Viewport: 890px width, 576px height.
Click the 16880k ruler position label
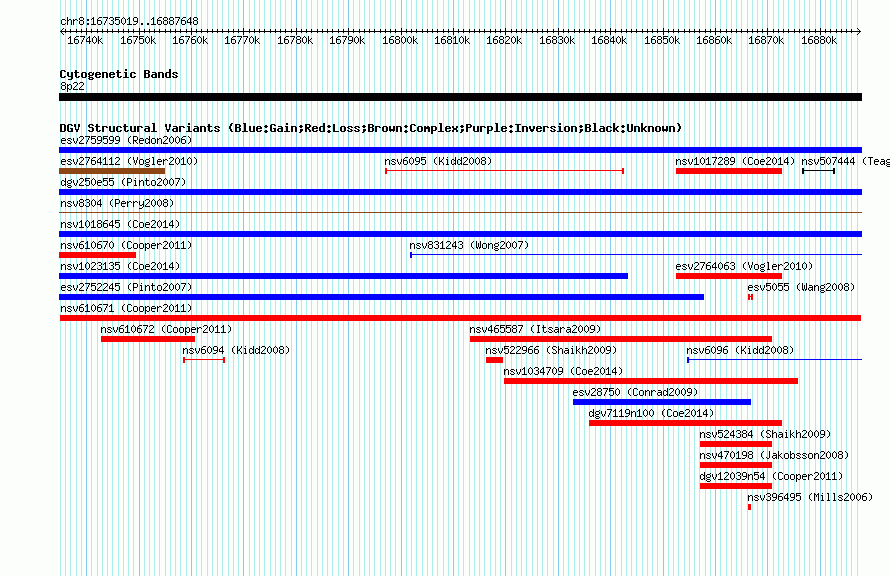[x=818, y=40]
